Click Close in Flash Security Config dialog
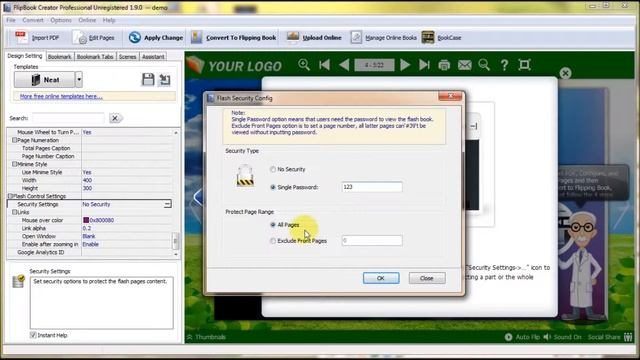Screen dimensions: 640x360 (427, 278)
